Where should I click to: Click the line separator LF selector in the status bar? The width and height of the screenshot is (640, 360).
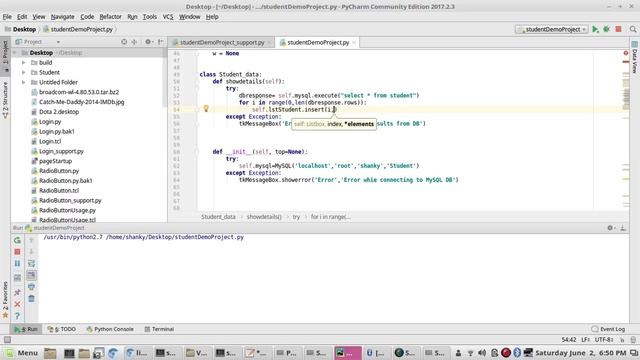pos(585,340)
